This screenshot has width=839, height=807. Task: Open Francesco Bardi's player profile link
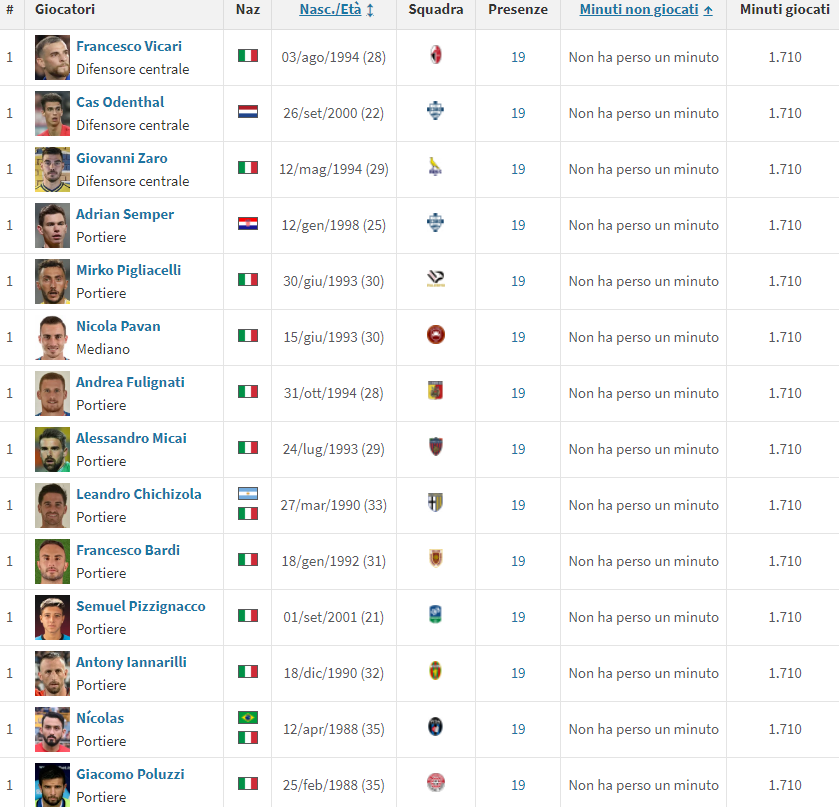(x=128, y=550)
